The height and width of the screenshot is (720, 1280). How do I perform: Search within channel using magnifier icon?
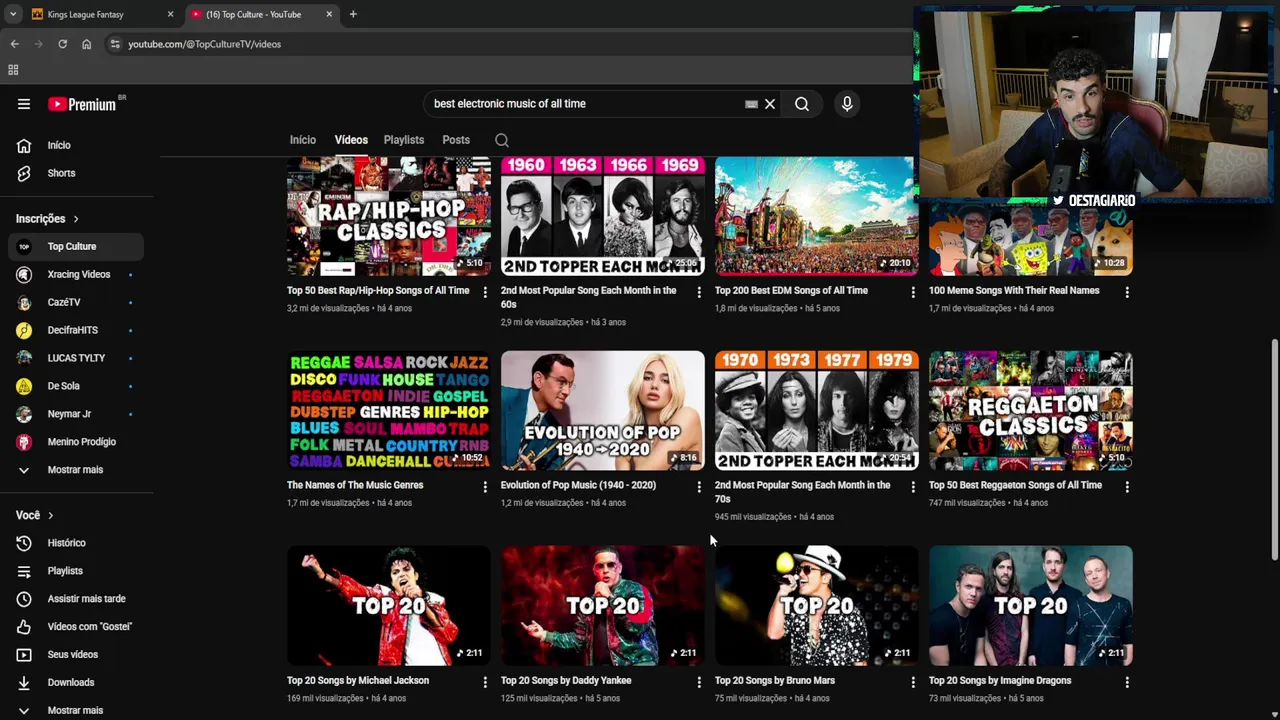(x=502, y=141)
